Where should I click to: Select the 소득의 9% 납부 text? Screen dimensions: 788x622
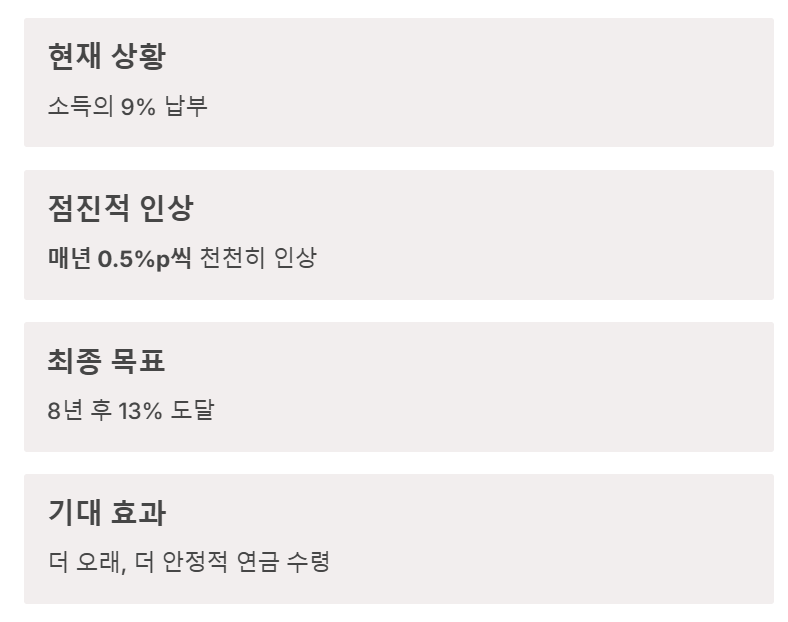pyautogui.click(x=128, y=106)
